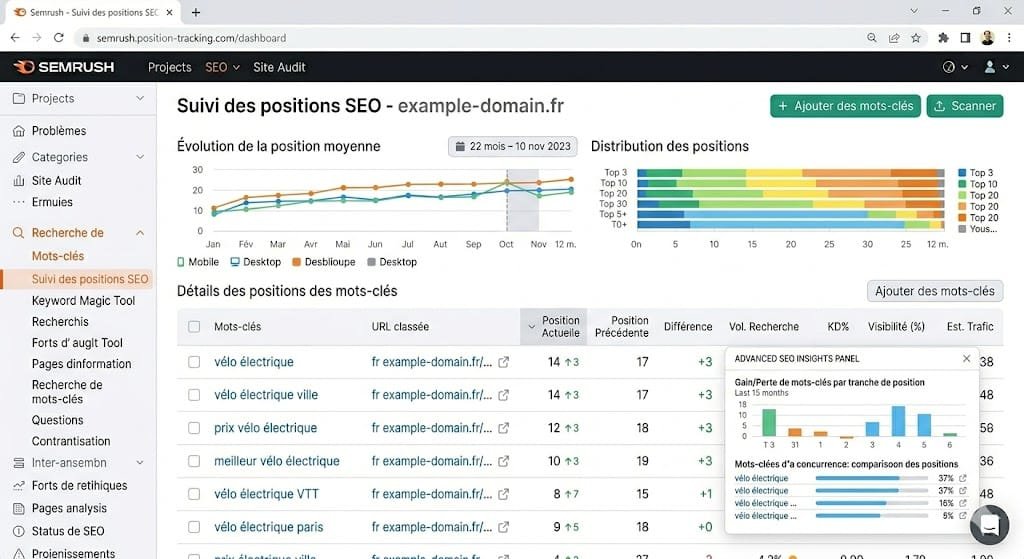Check the vélo électrique VTT checkbox
Viewport: 1024px width, 559px height.
pyautogui.click(x=194, y=494)
